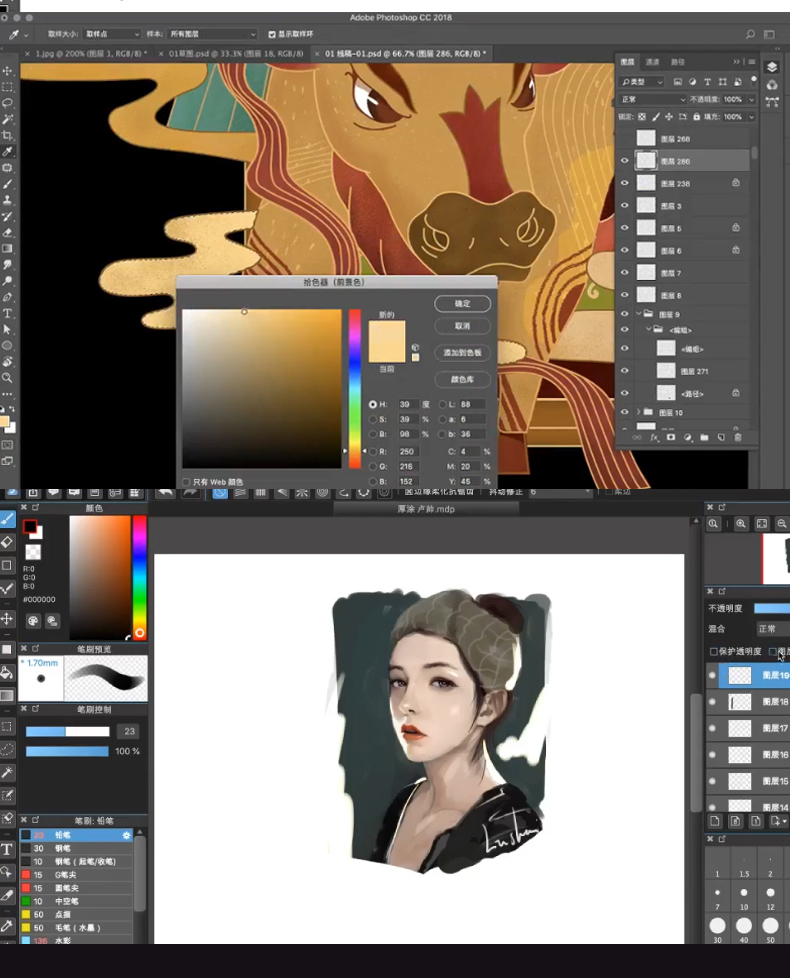Open the layer filter 类型 dropdown

point(642,82)
